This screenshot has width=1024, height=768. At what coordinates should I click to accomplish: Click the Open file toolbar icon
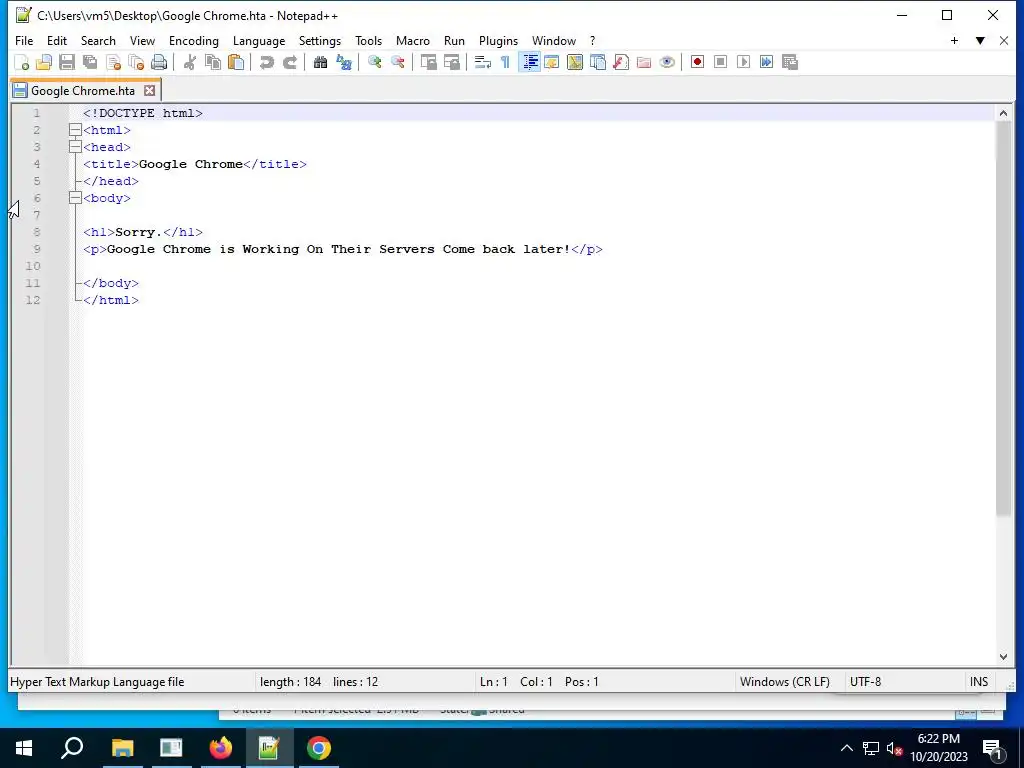pyautogui.click(x=44, y=62)
